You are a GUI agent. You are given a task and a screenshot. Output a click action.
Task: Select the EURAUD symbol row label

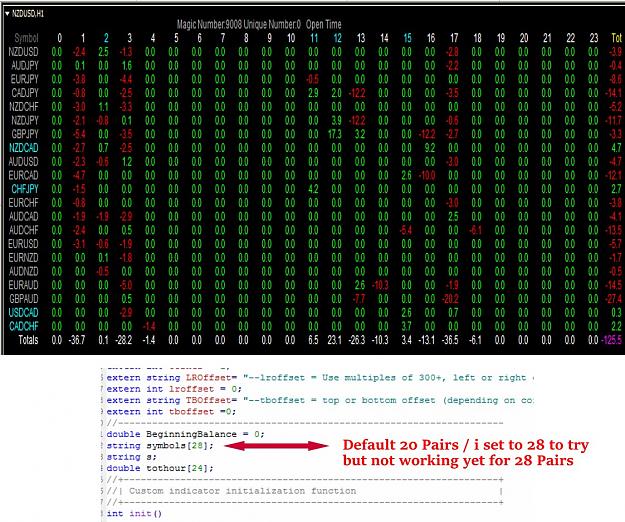[24, 285]
